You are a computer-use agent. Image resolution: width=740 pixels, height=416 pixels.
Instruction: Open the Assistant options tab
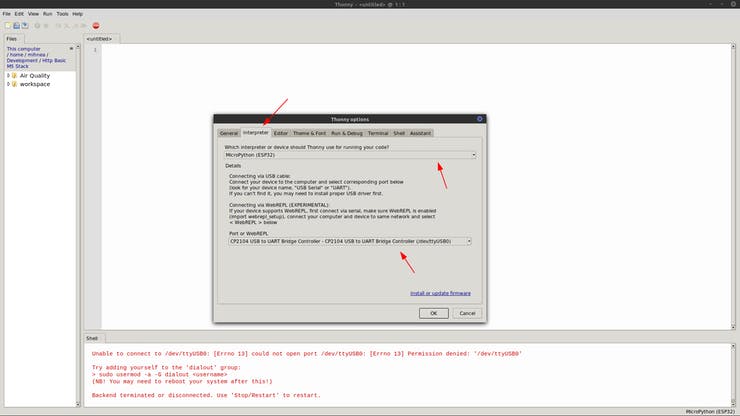420,133
